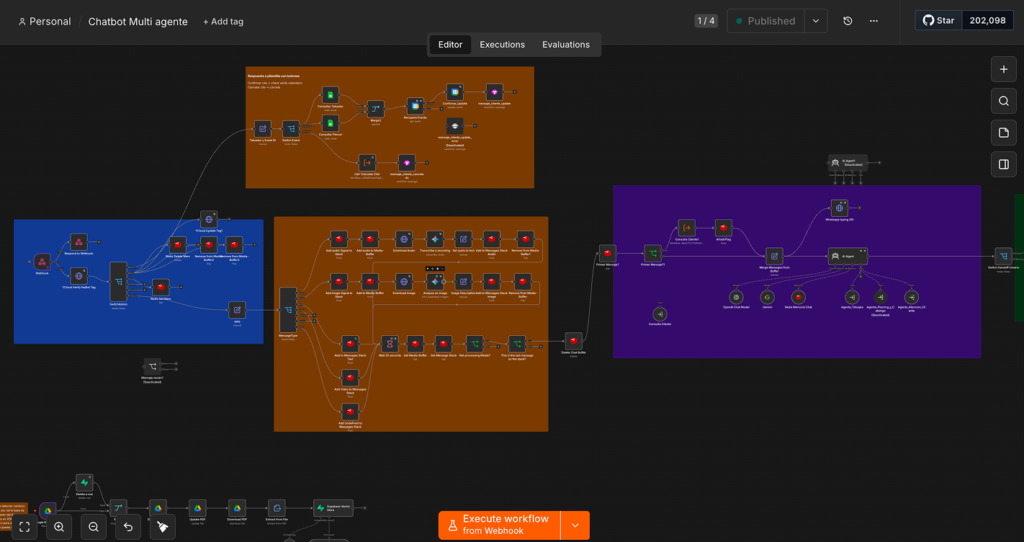Click Execute workflow from Webhook button

click(x=500, y=525)
